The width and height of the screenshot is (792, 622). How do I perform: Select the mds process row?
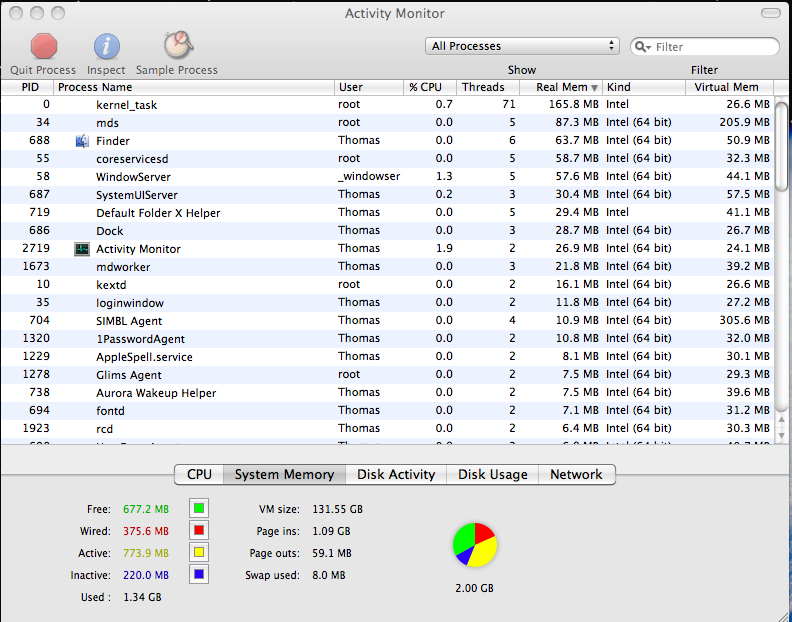[387, 123]
